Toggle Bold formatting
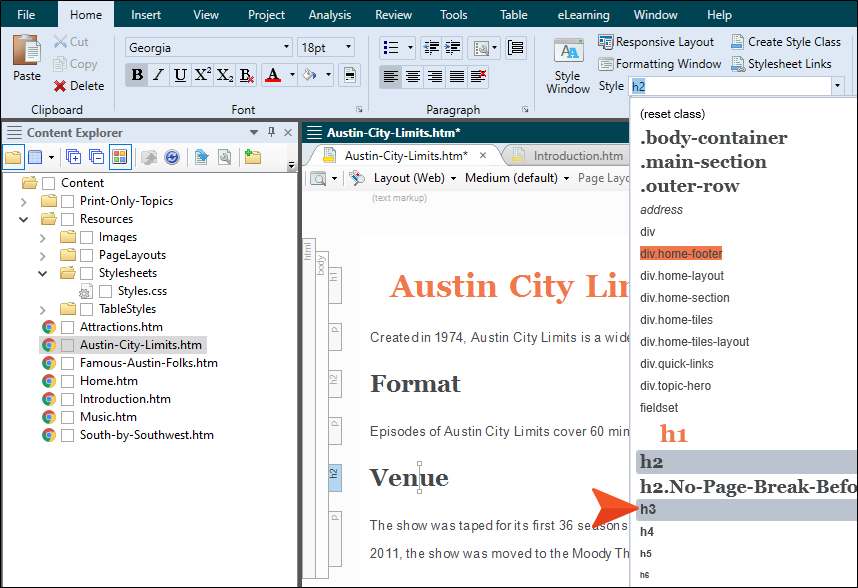 [137, 75]
